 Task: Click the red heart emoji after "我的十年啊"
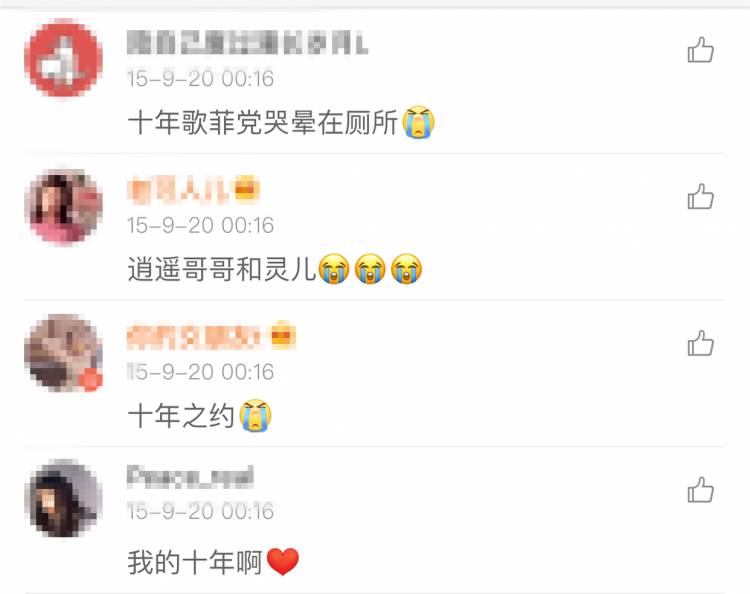pyautogui.click(x=283, y=561)
